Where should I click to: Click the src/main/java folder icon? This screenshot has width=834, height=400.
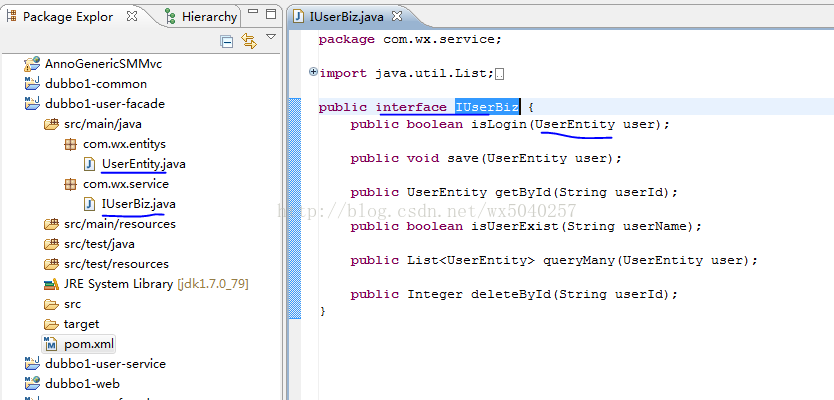click(x=51, y=124)
